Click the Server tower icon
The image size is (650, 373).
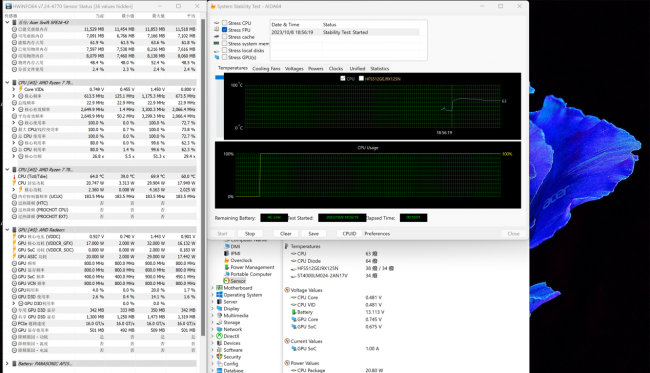pos(219,301)
